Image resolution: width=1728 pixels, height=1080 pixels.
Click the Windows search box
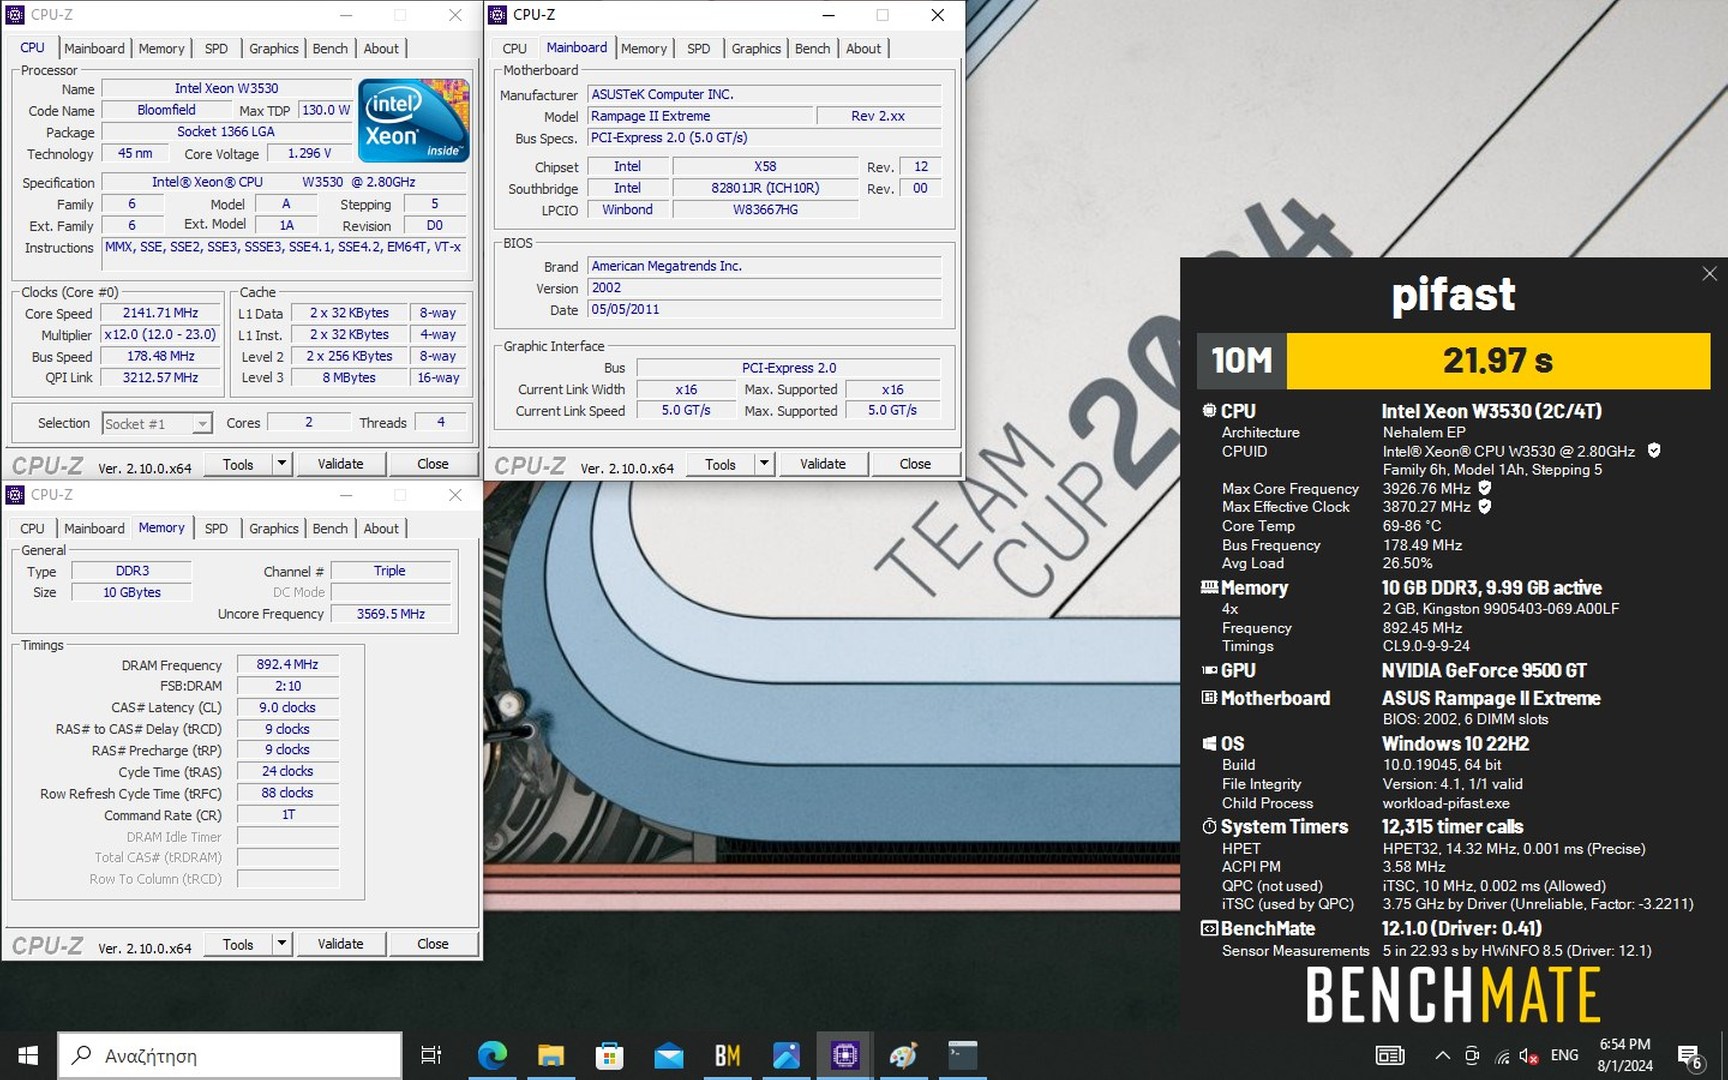point(230,1055)
